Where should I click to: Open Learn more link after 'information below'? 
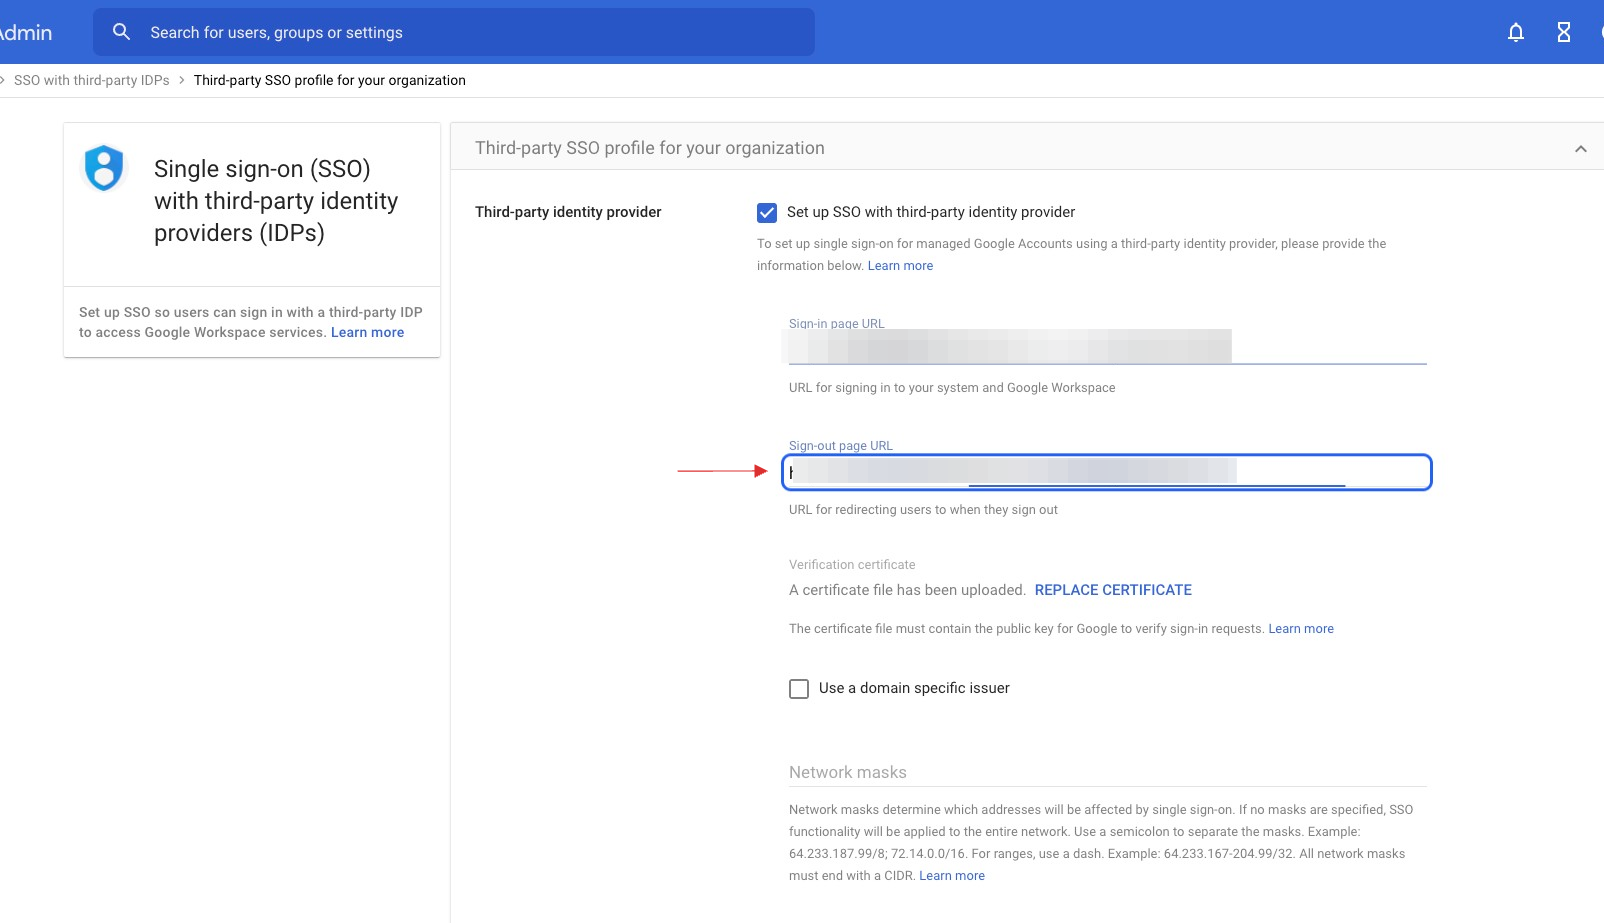900,266
